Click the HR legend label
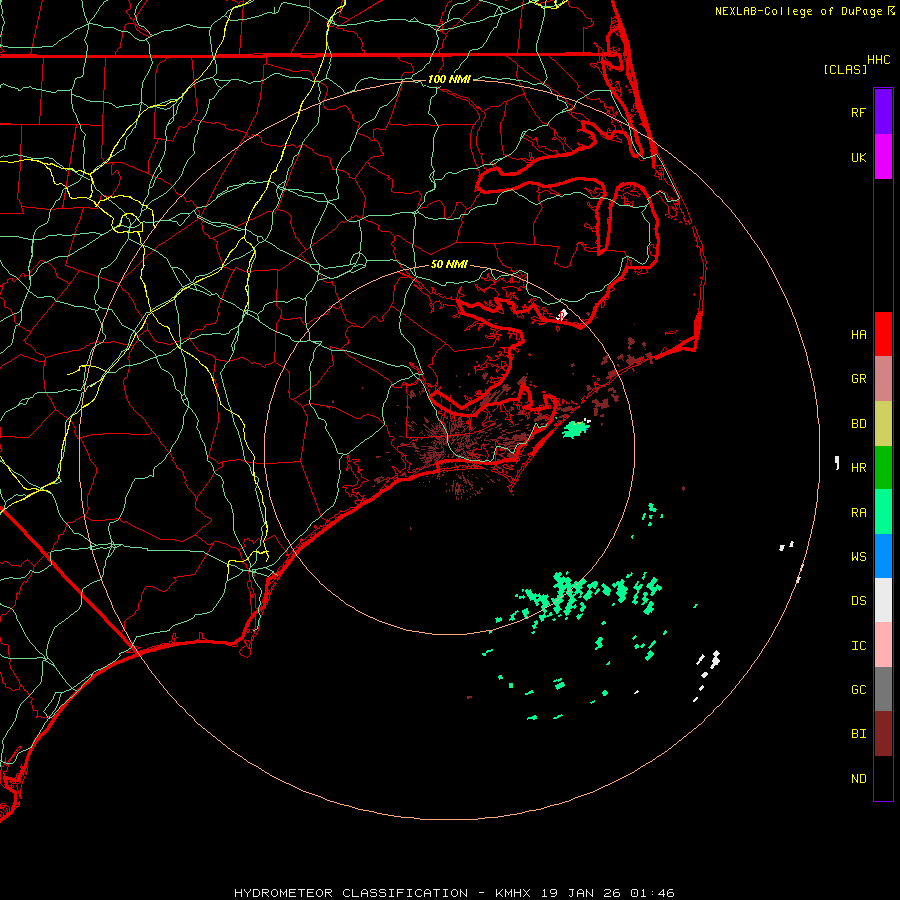The width and height of the screenshot is (900, 900). click(x=858, y=468)
